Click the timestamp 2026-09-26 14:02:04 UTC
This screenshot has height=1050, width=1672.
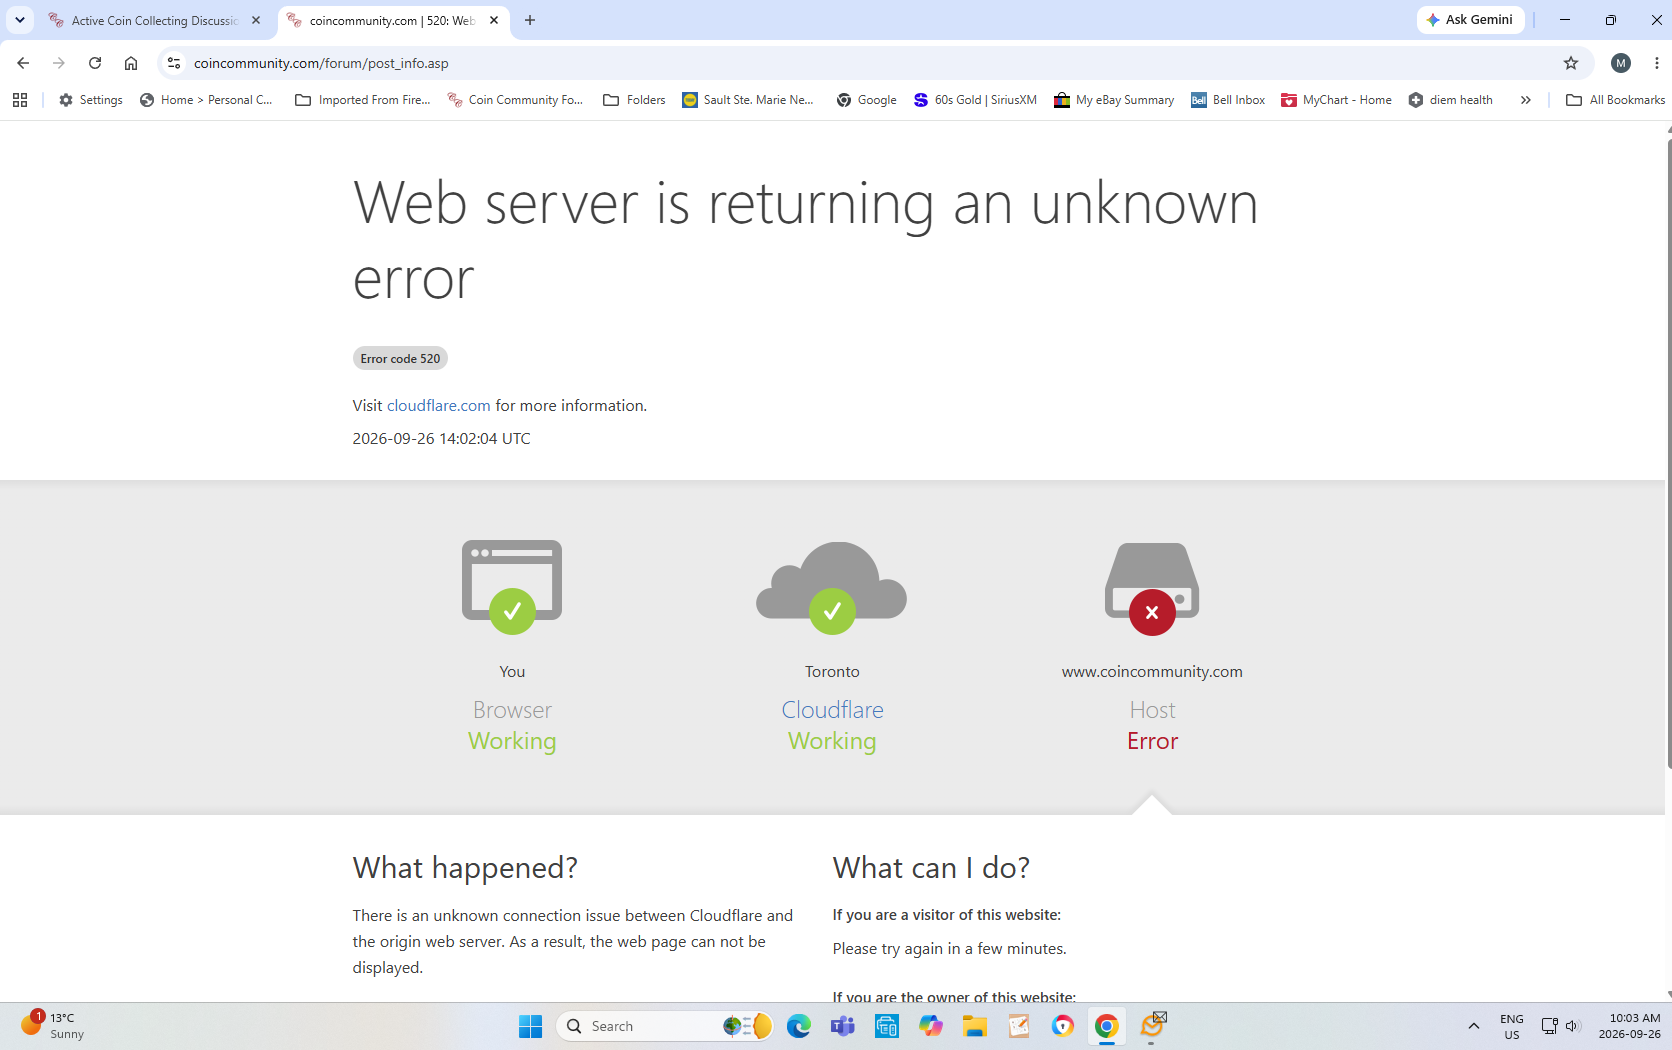pos(441,438)
